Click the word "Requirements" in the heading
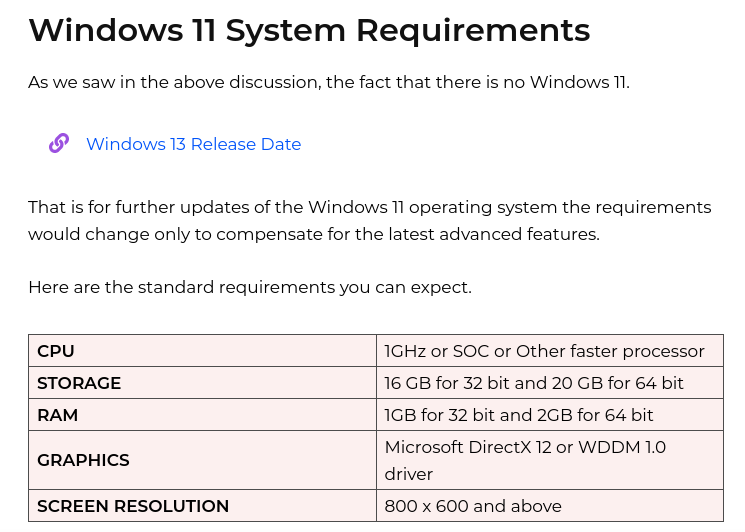The image size is (745, 532). pos(472,30)
